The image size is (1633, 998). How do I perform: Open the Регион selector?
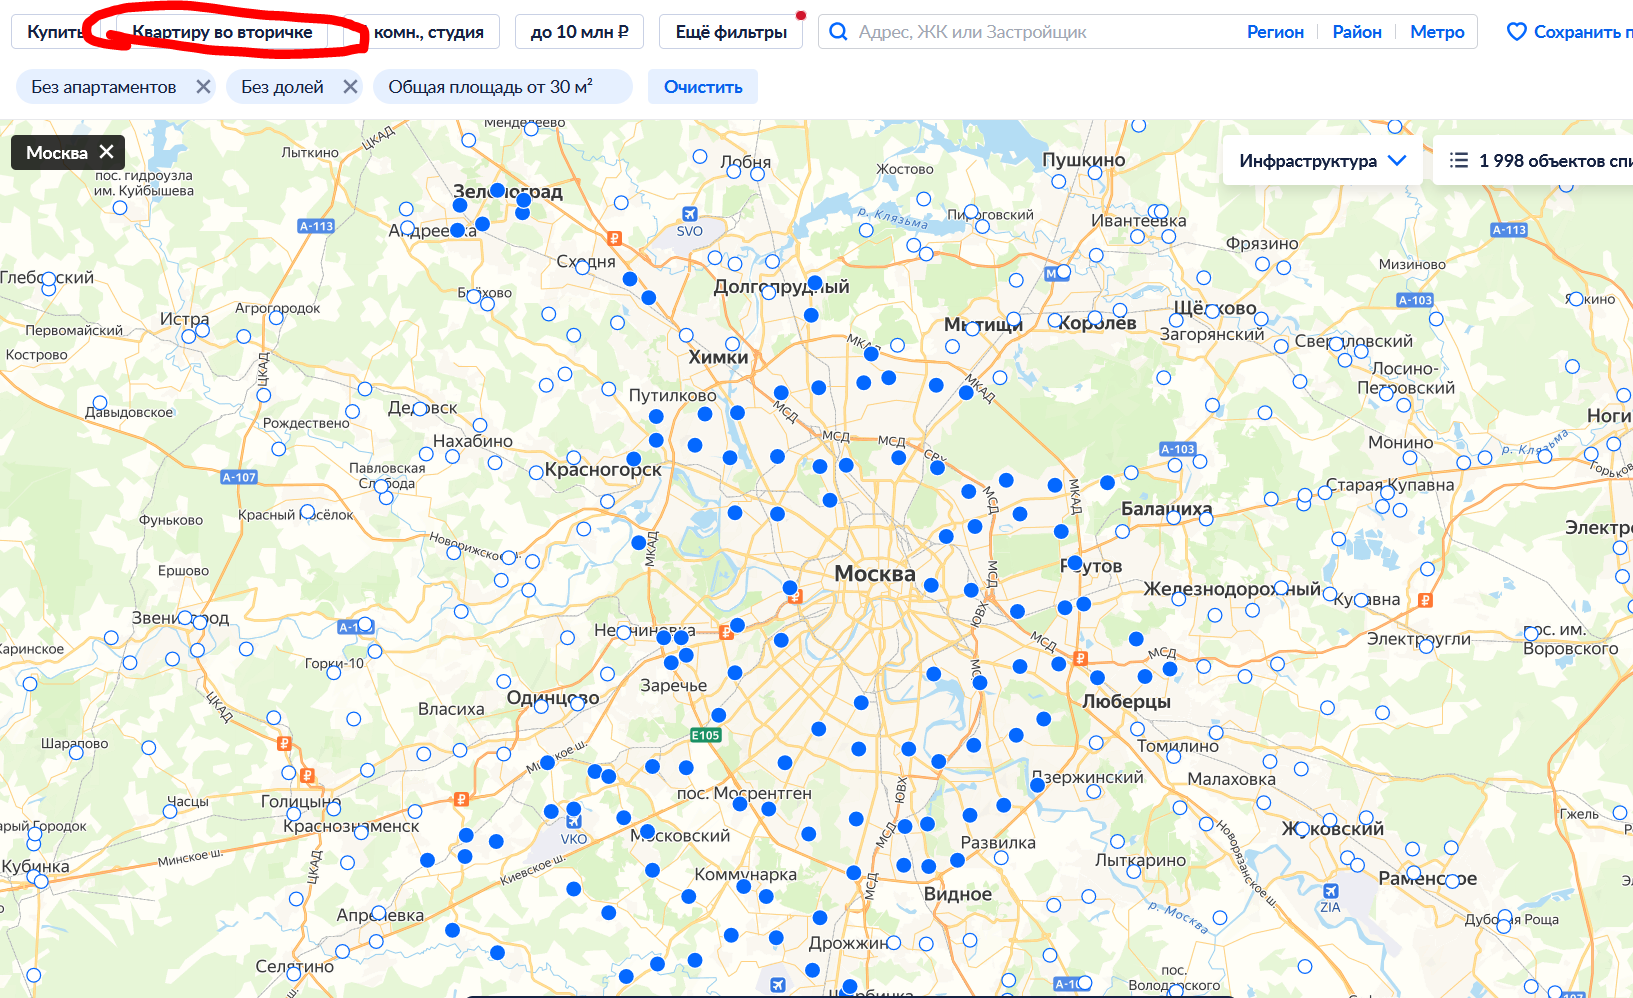1275,32
